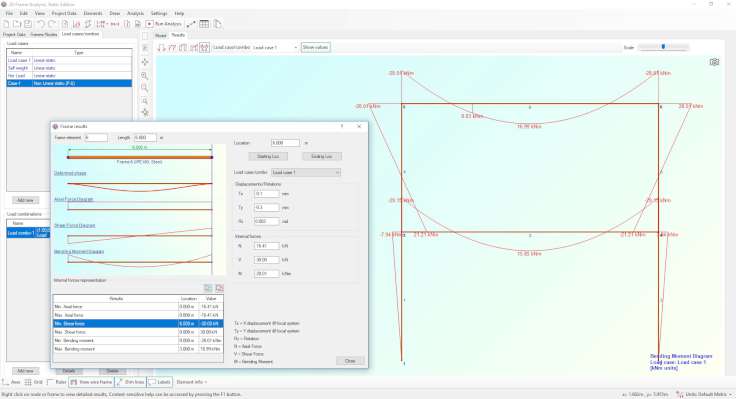Toggle the wire frame view
The image size is (736, 399).
92,382
